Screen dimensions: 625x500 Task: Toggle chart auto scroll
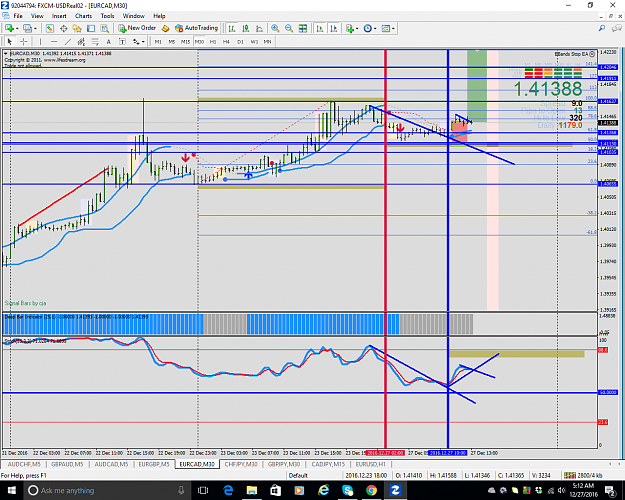pos(320,28)
